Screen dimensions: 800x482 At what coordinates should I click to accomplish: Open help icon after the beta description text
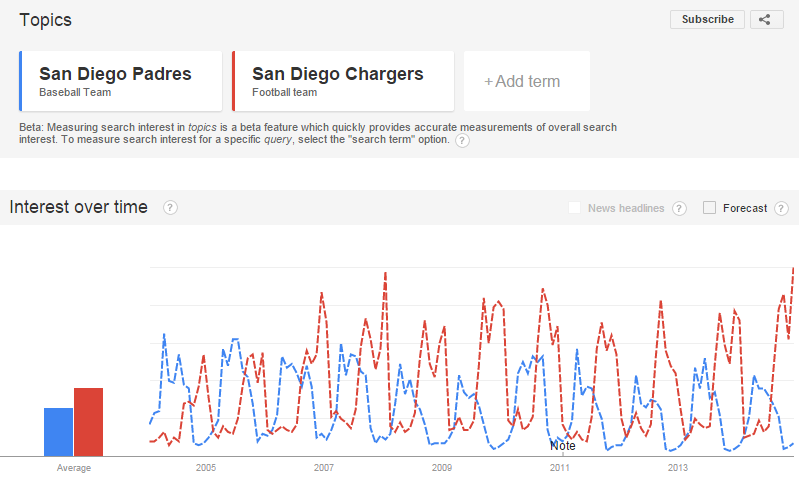tap(462, 141)
